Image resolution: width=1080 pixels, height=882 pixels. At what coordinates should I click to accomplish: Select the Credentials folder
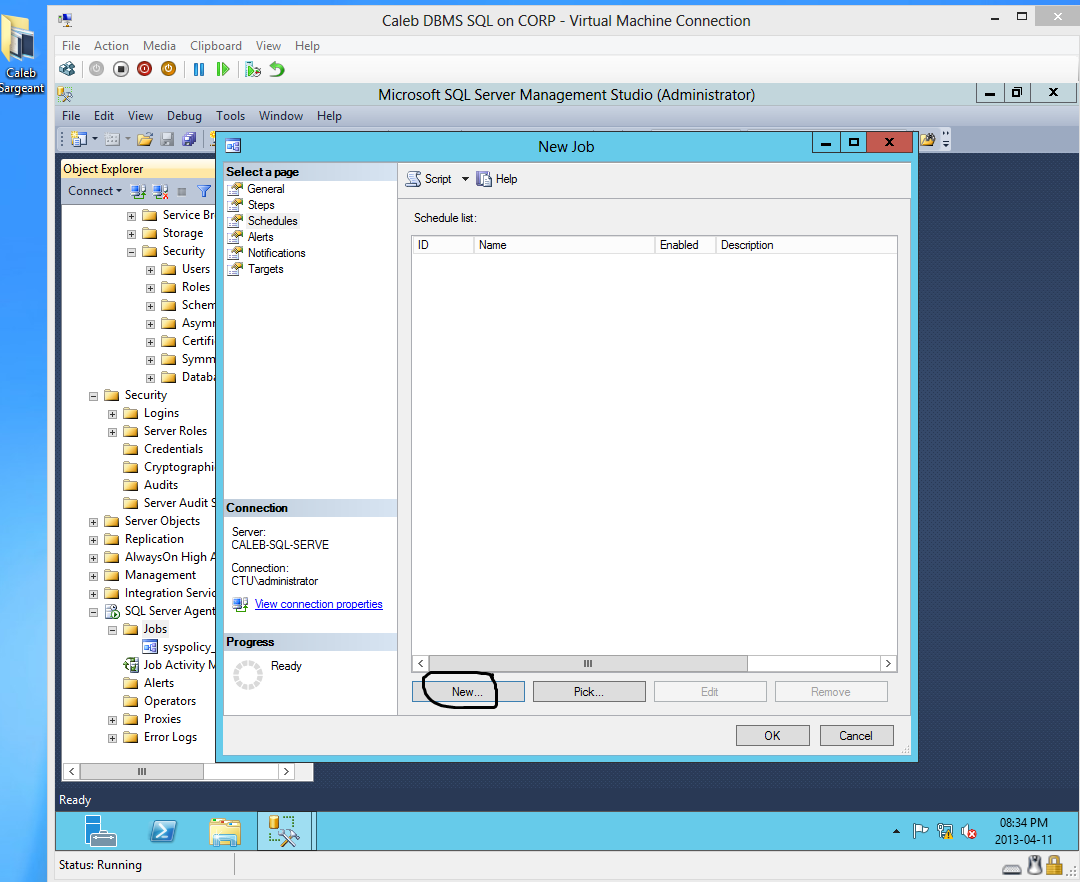[x=173, y=449]
